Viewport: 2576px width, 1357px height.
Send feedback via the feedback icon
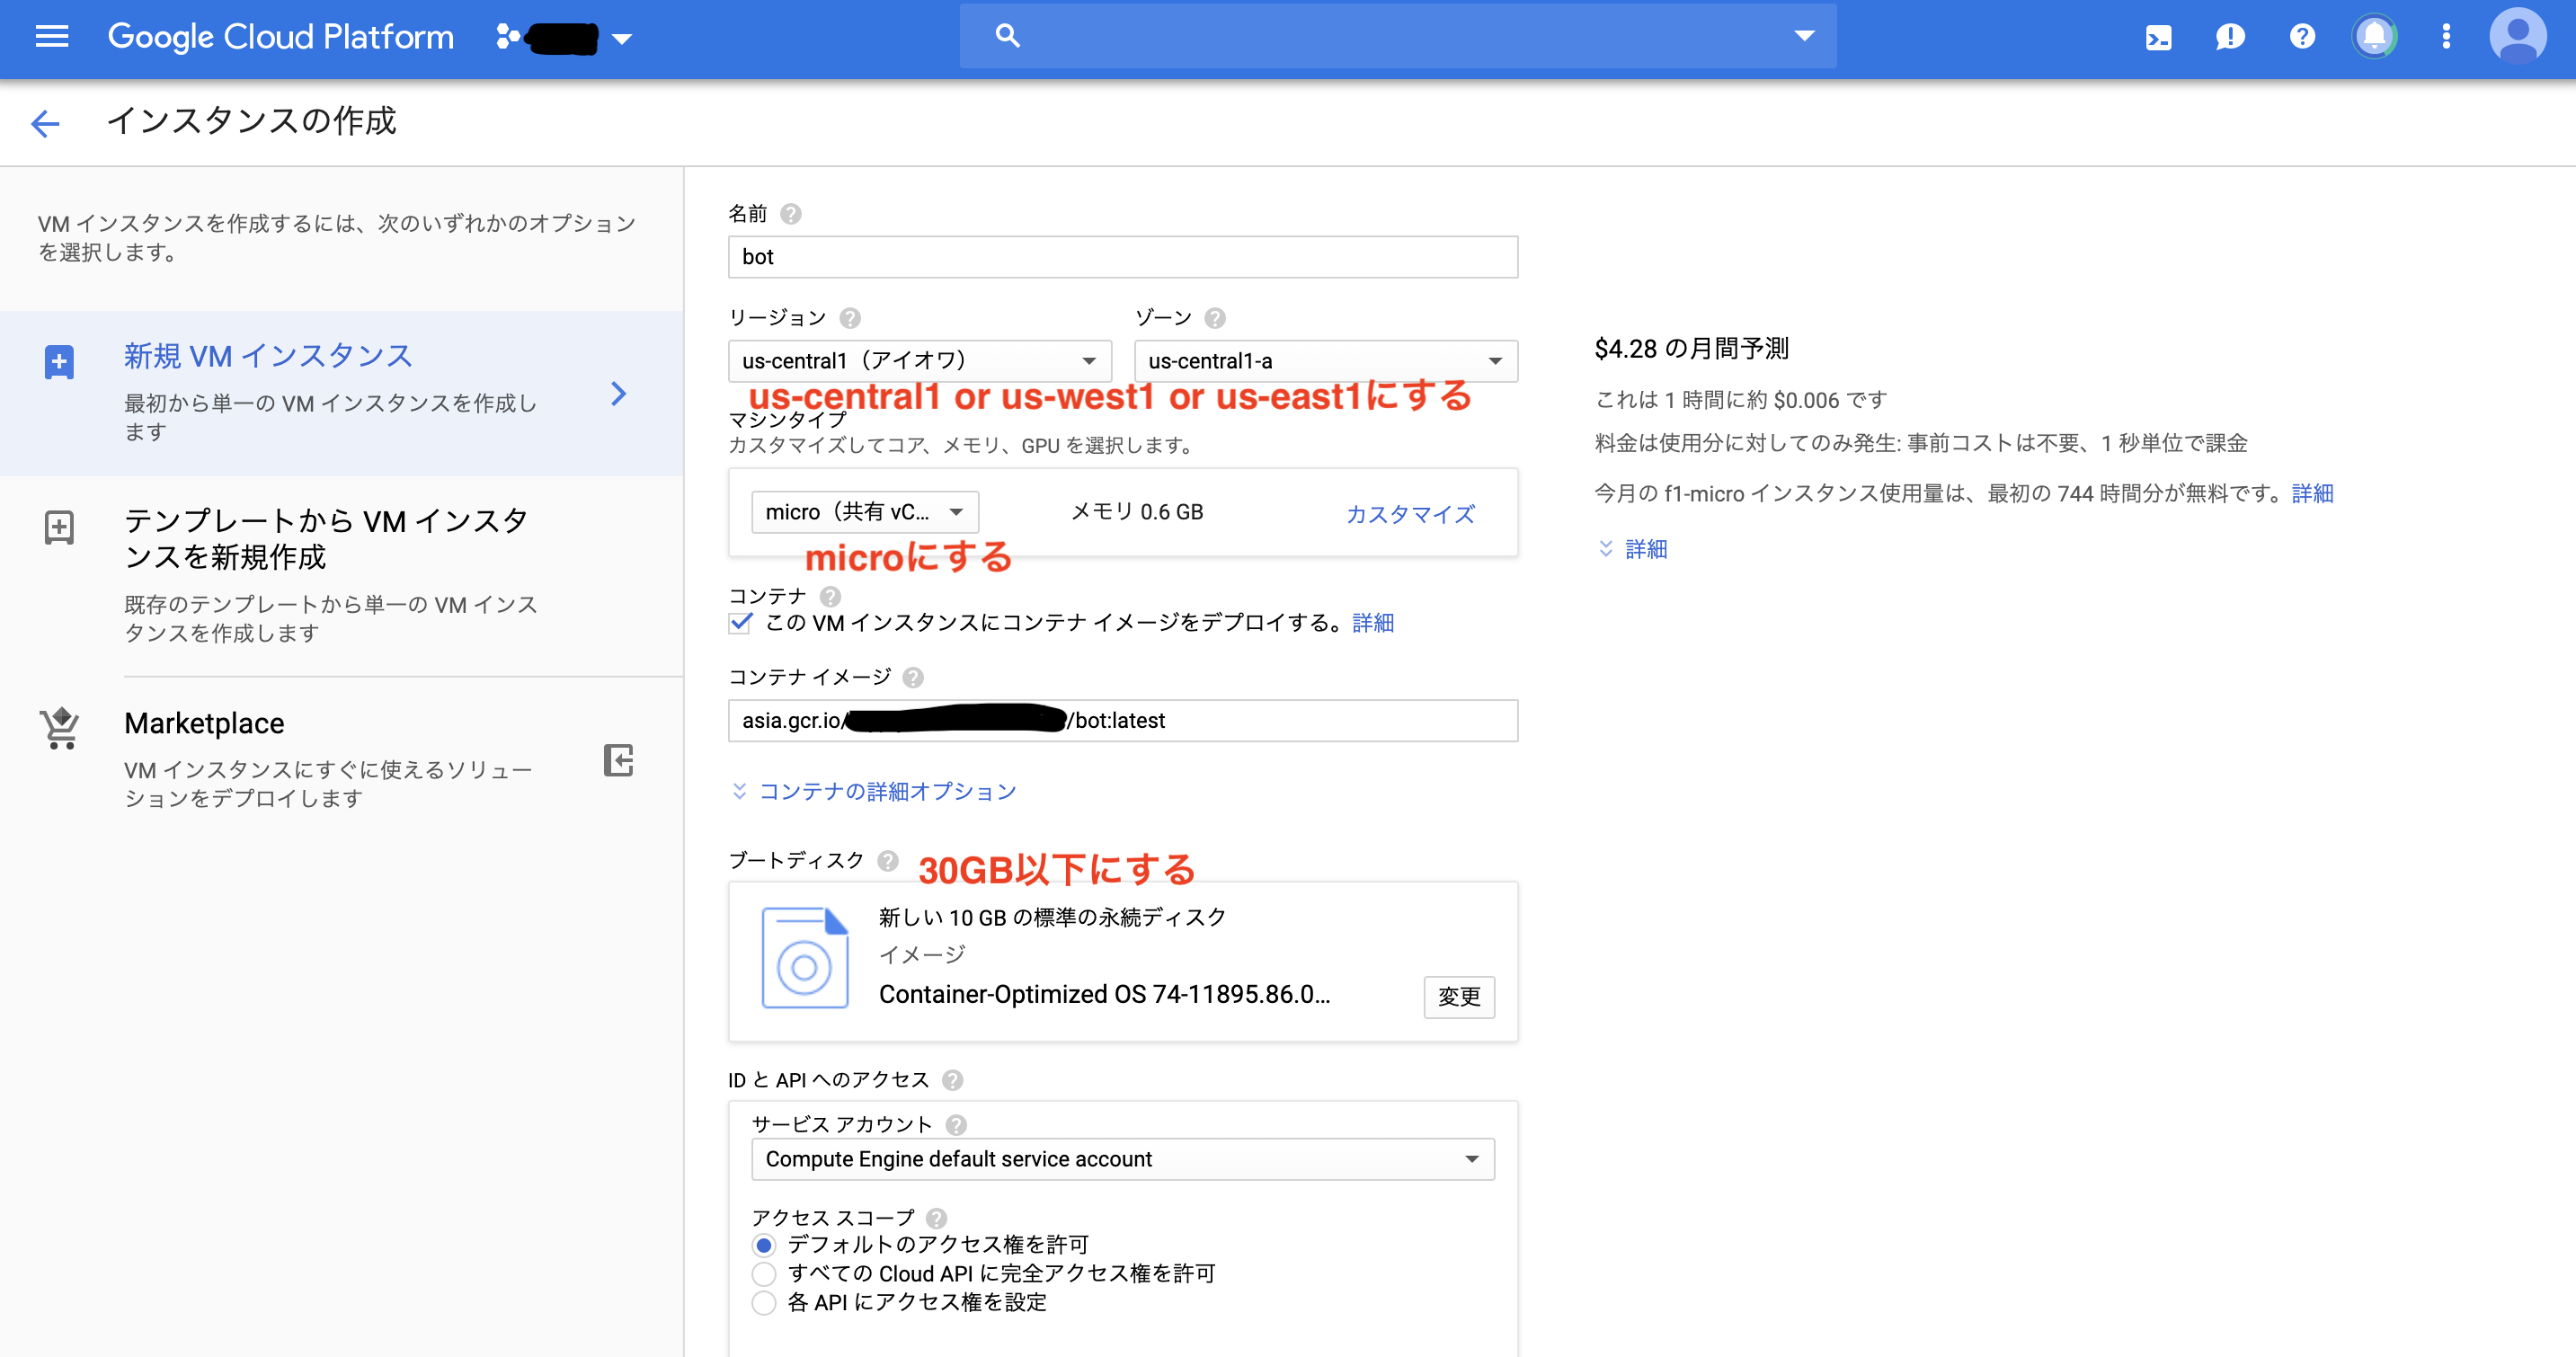(x=2230, y=37)
